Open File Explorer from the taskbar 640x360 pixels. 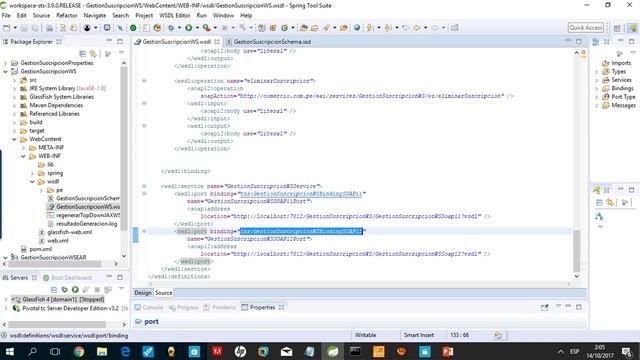point(102,351)
